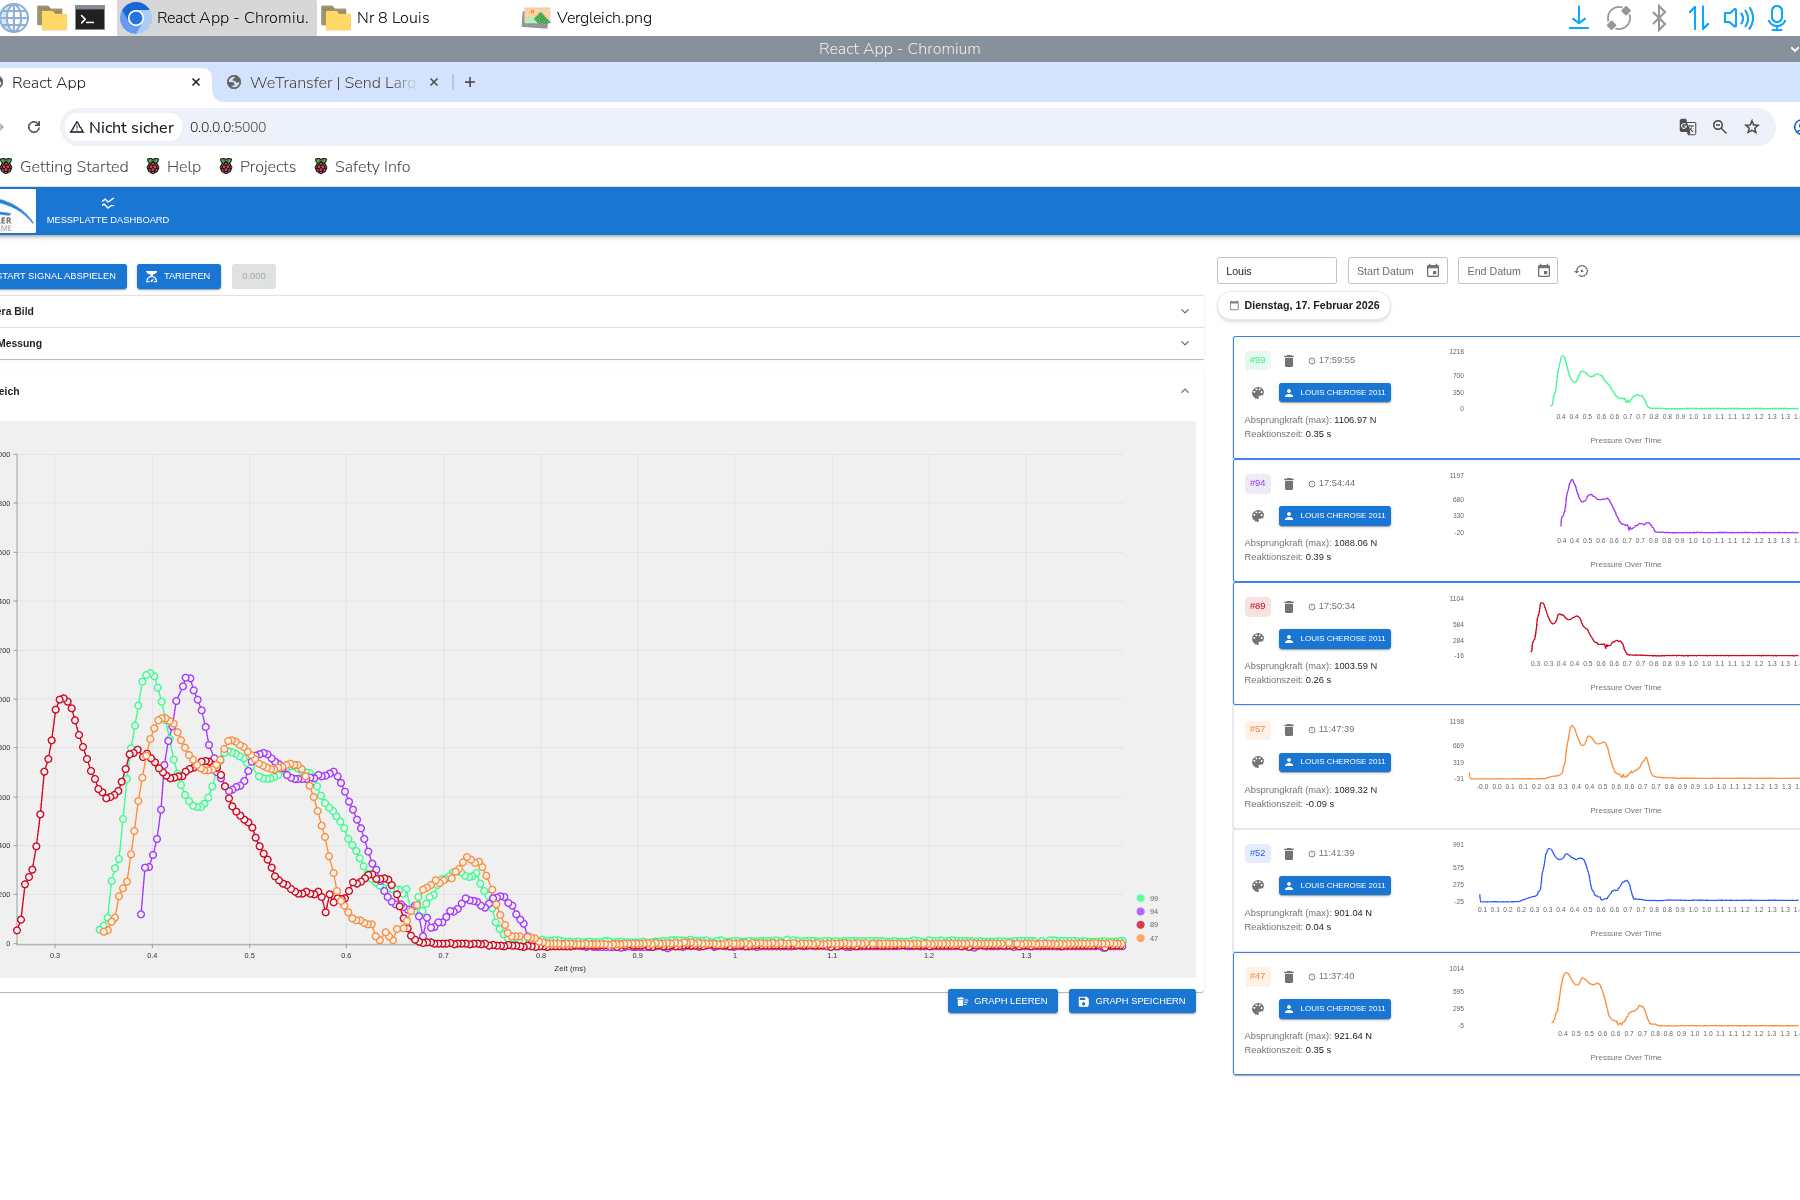
Task: Click translate page icon in address bar
Action: point(1688,127)
